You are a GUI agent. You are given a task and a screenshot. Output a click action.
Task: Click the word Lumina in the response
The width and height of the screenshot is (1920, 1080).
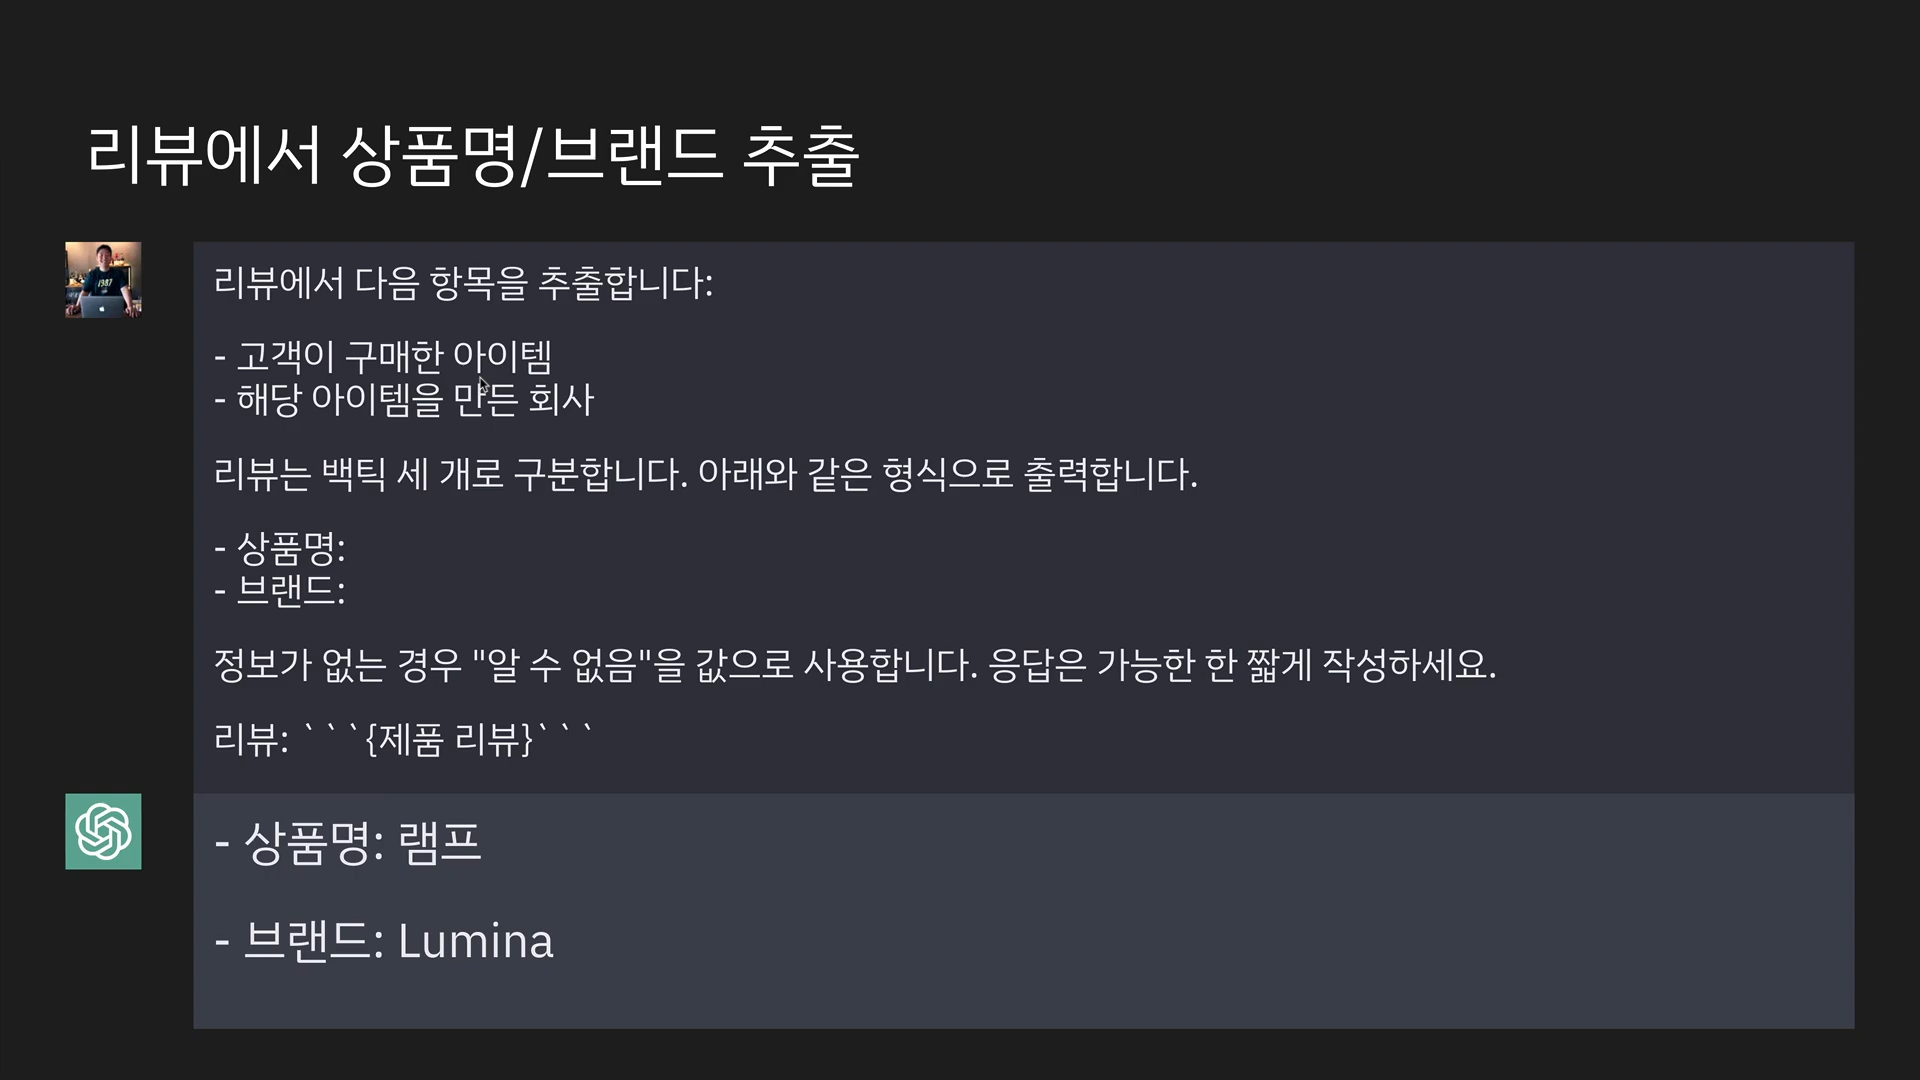coord(476,941)
